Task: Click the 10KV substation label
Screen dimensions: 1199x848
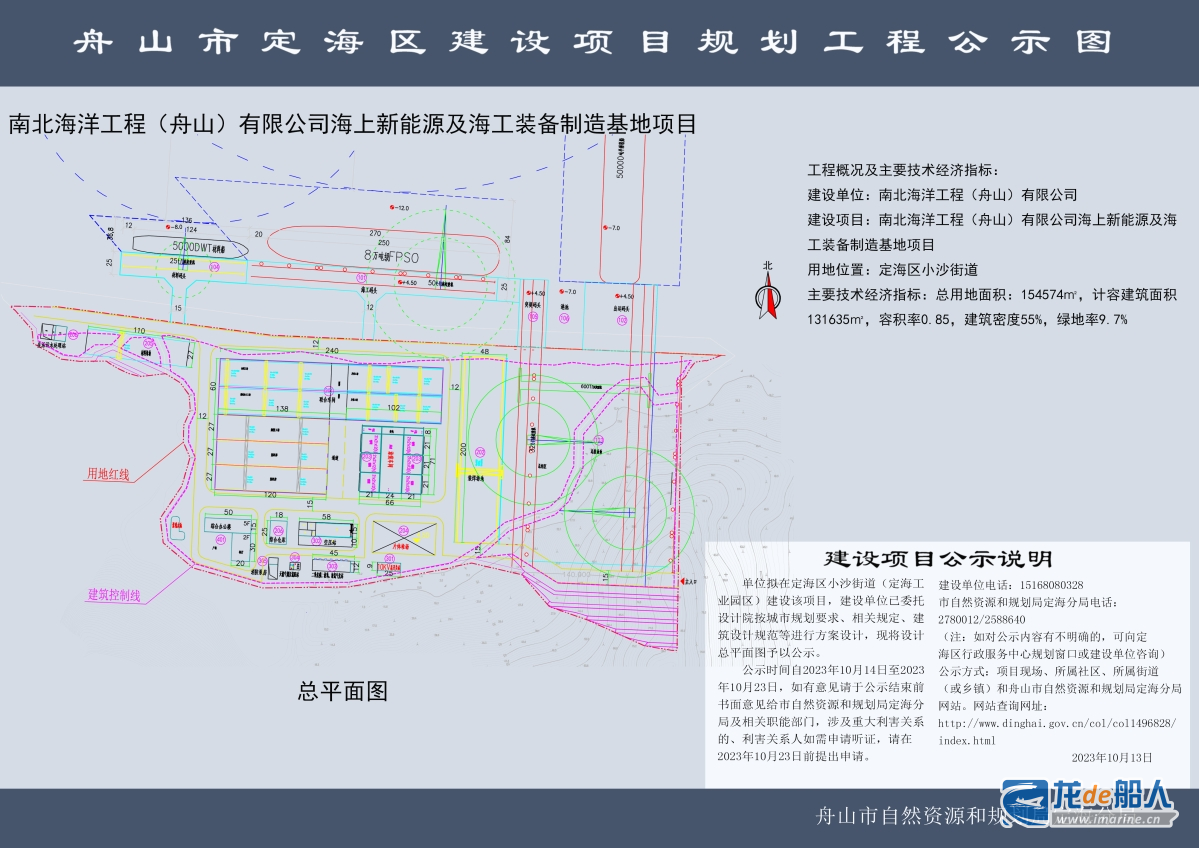Action: click(x=388, y=567)
